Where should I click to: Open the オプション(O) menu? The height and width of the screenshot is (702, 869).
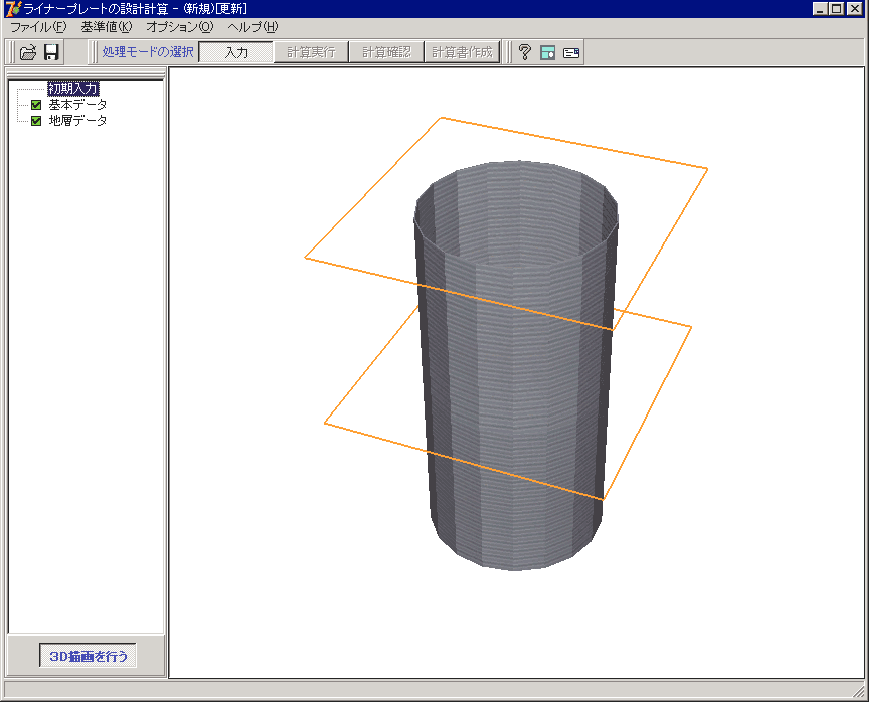point(180,27)
